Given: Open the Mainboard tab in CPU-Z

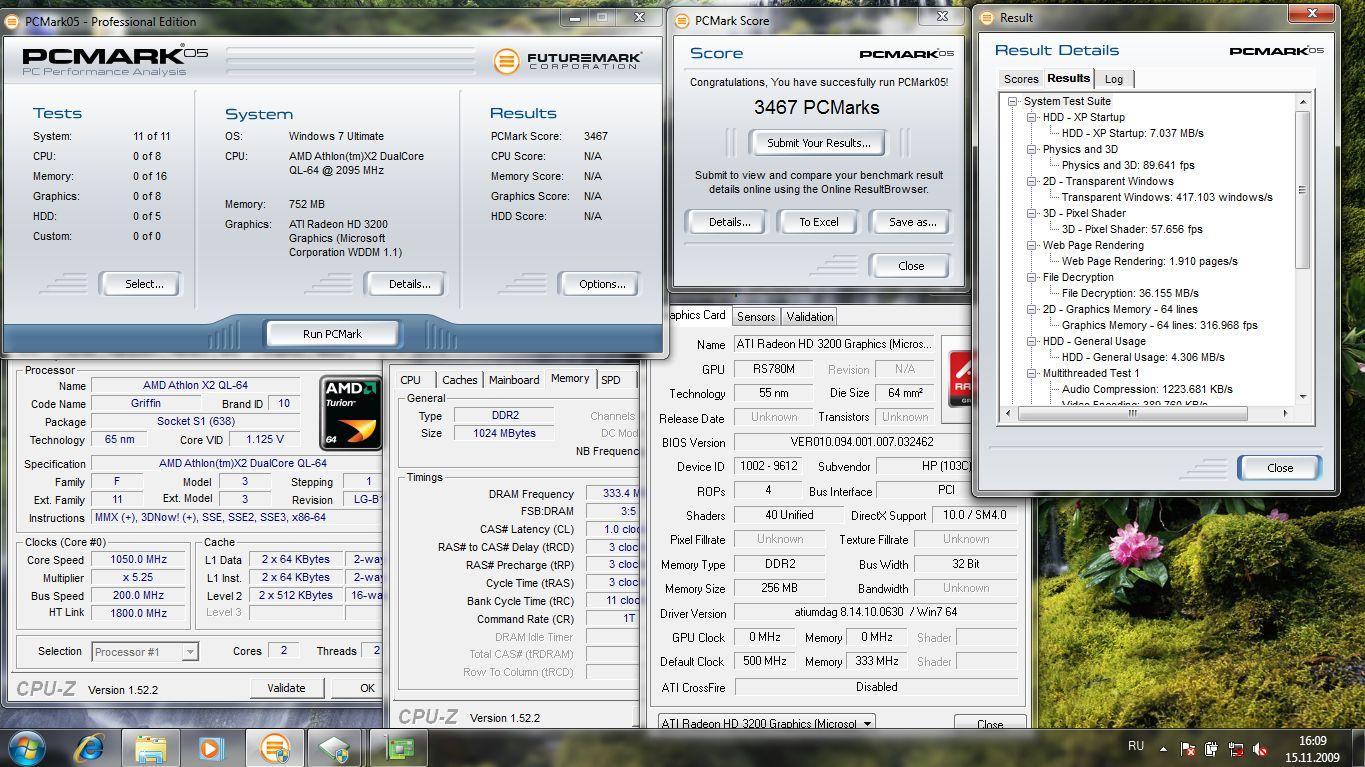Looking at the screenshot, I should (514, 380).
